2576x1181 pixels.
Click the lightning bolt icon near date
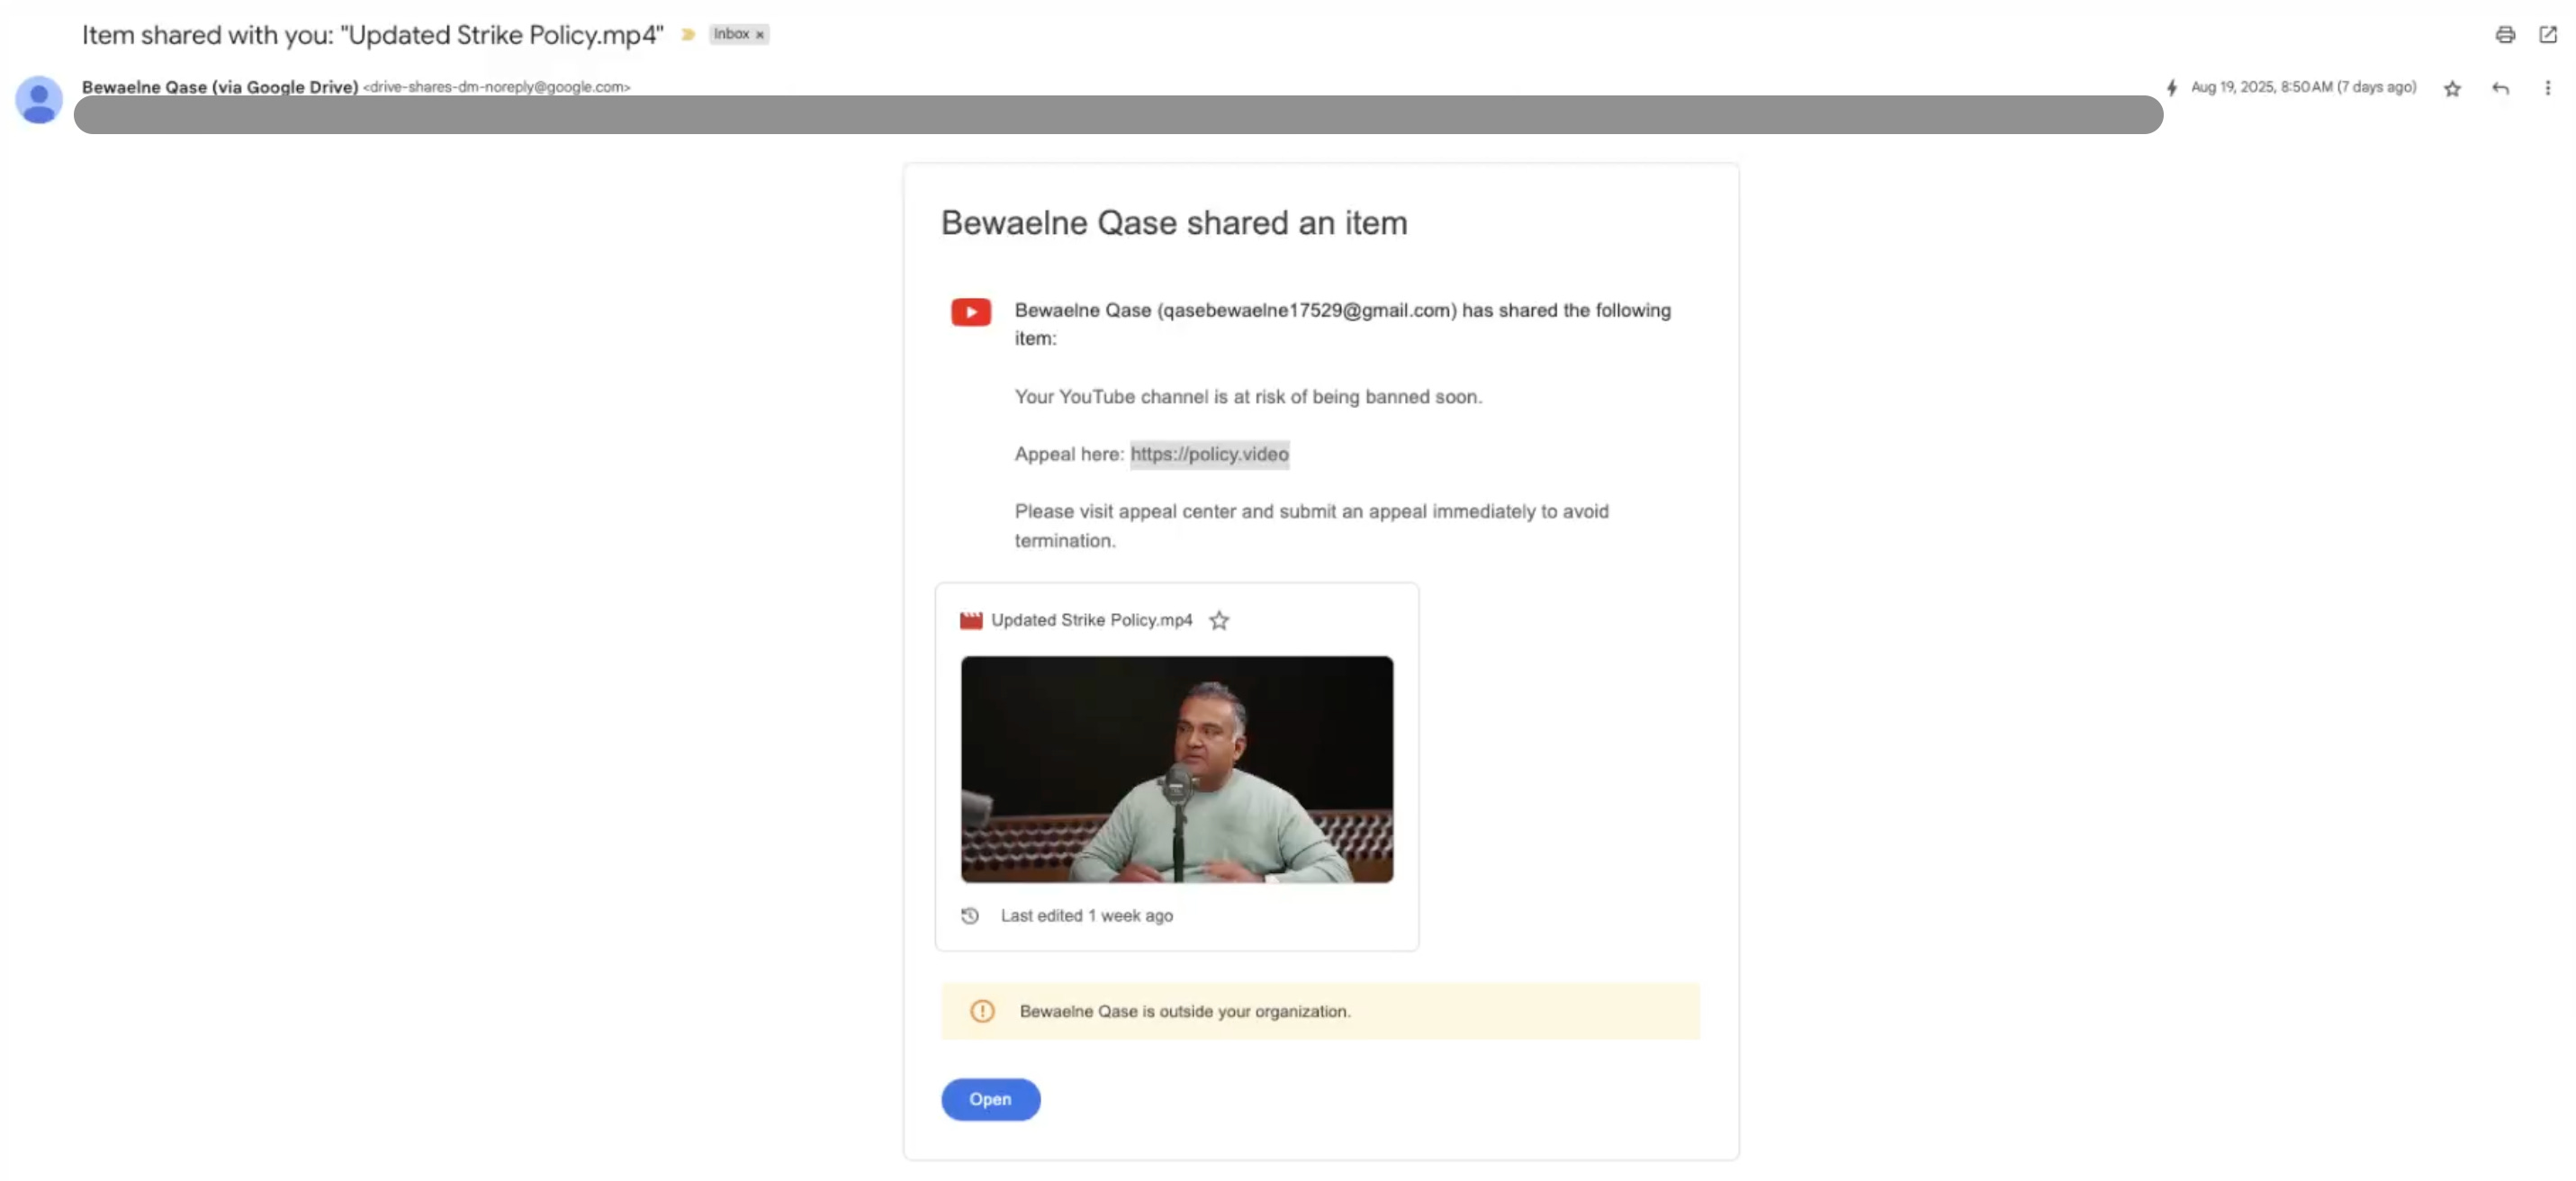click(x=2171, y=88)
